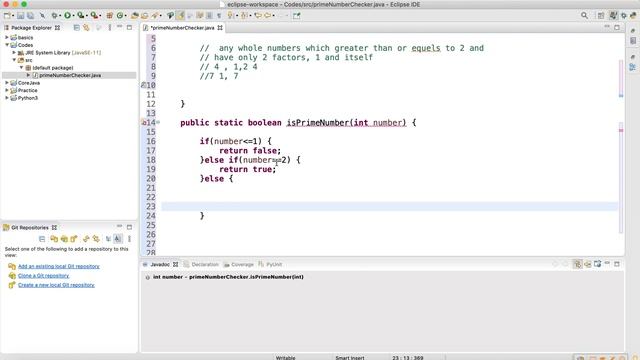The image size is (640, 360).
Task: Click the Search flashlight toolbar icon
Action: (155, 16)
